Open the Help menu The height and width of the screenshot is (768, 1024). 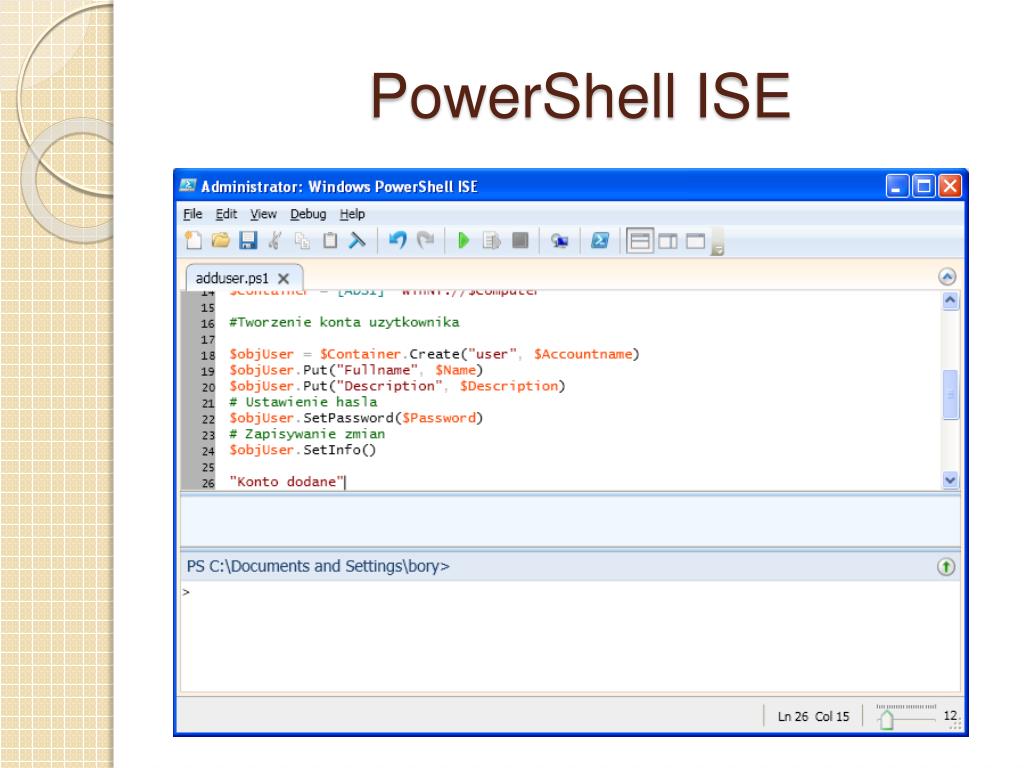tap(353, 214)
